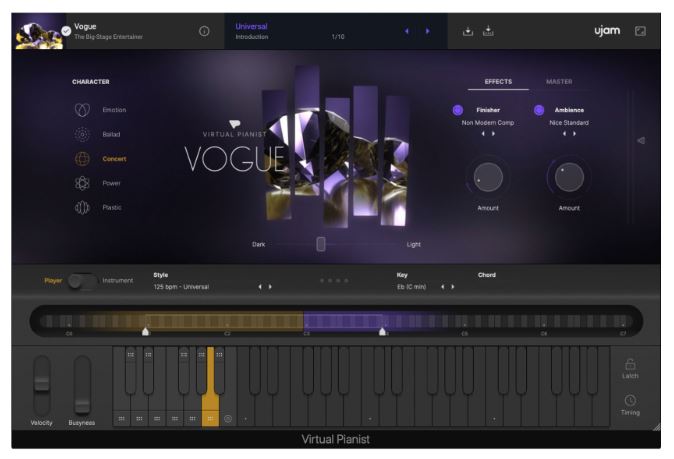Click the side panel collapse arrow at right edge
Viewport: 674px width, 459px height.
click(x=640, y=141)
